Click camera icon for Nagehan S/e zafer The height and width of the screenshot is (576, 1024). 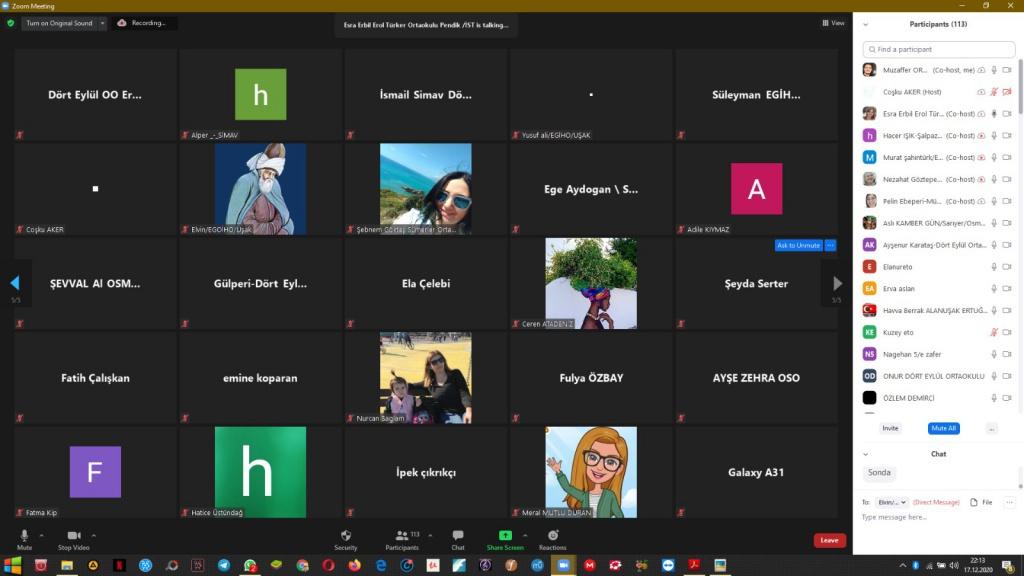(1007, 354)
